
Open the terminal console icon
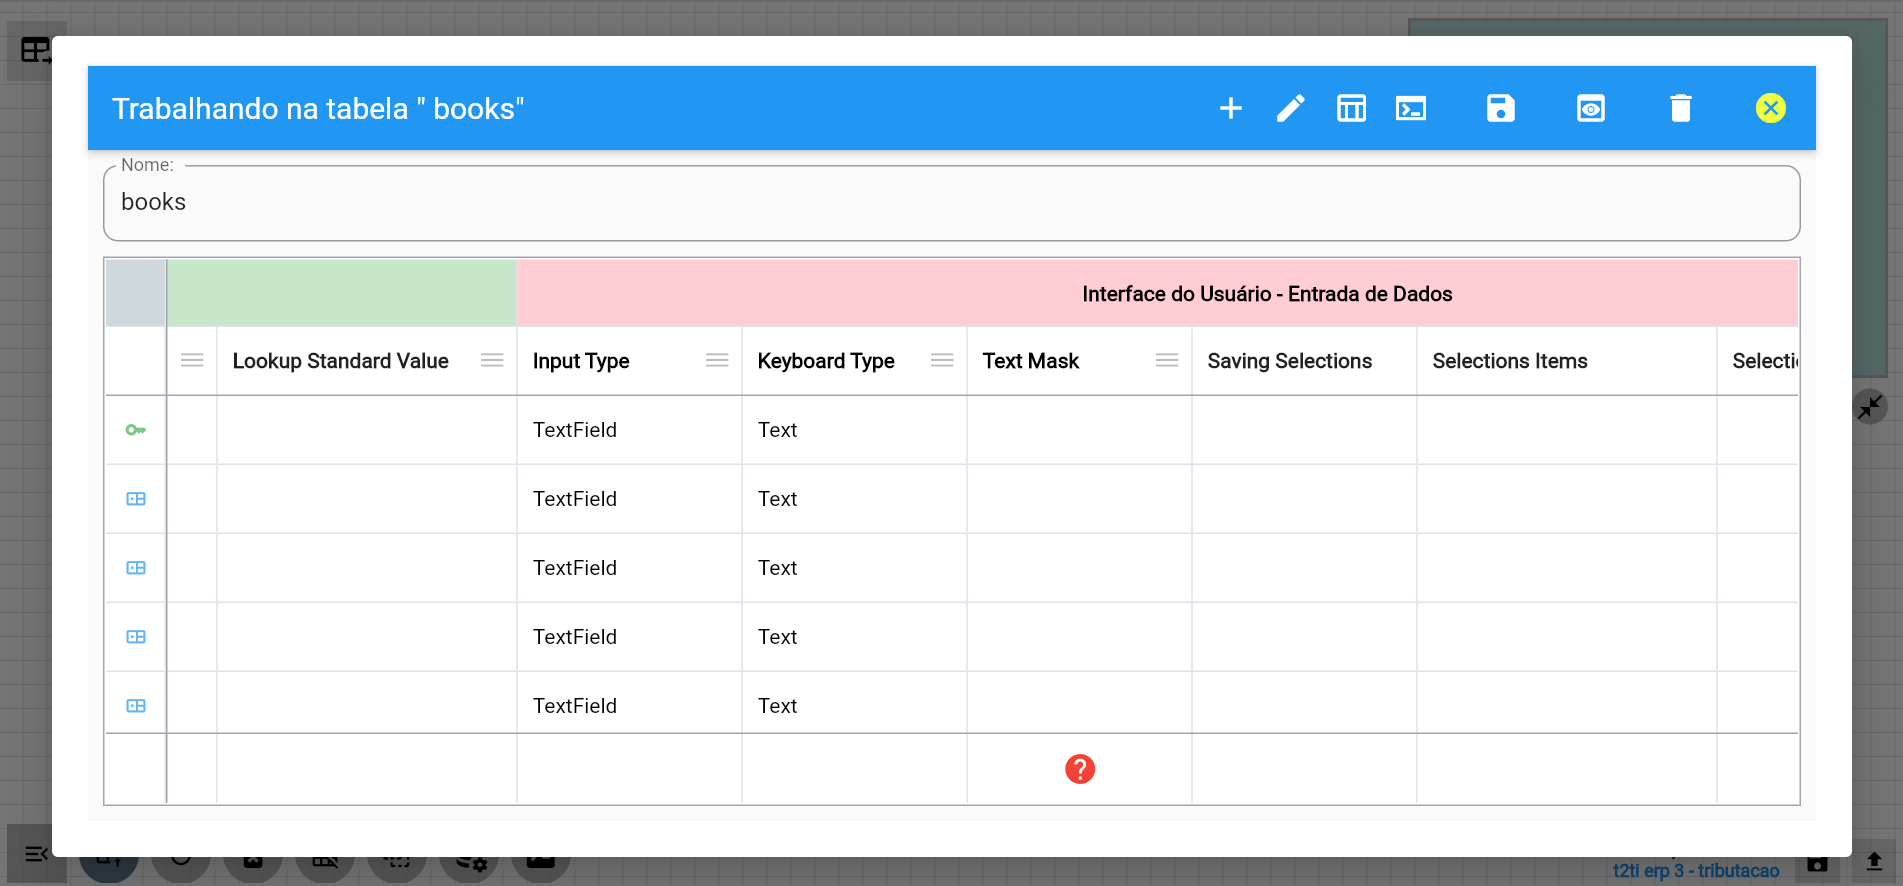1411,108
